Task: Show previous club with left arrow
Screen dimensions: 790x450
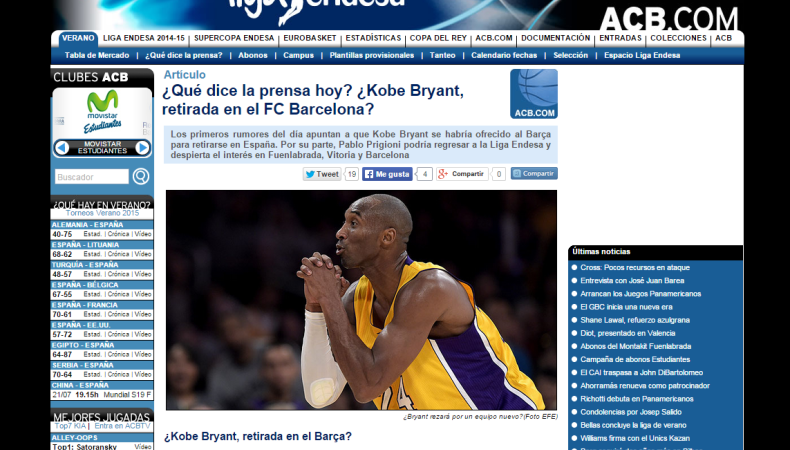Action: click(x=62, y=148)
